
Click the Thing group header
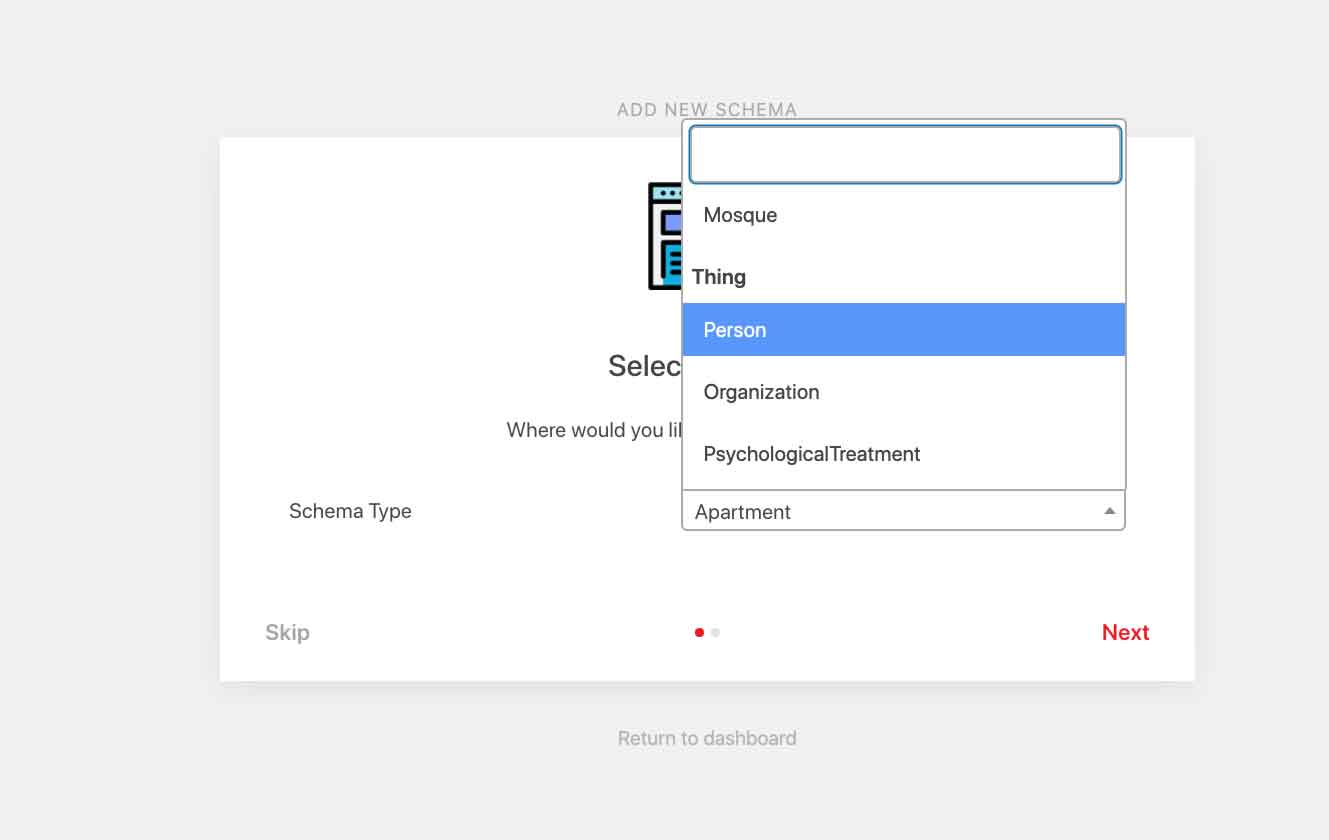point(719,277)
